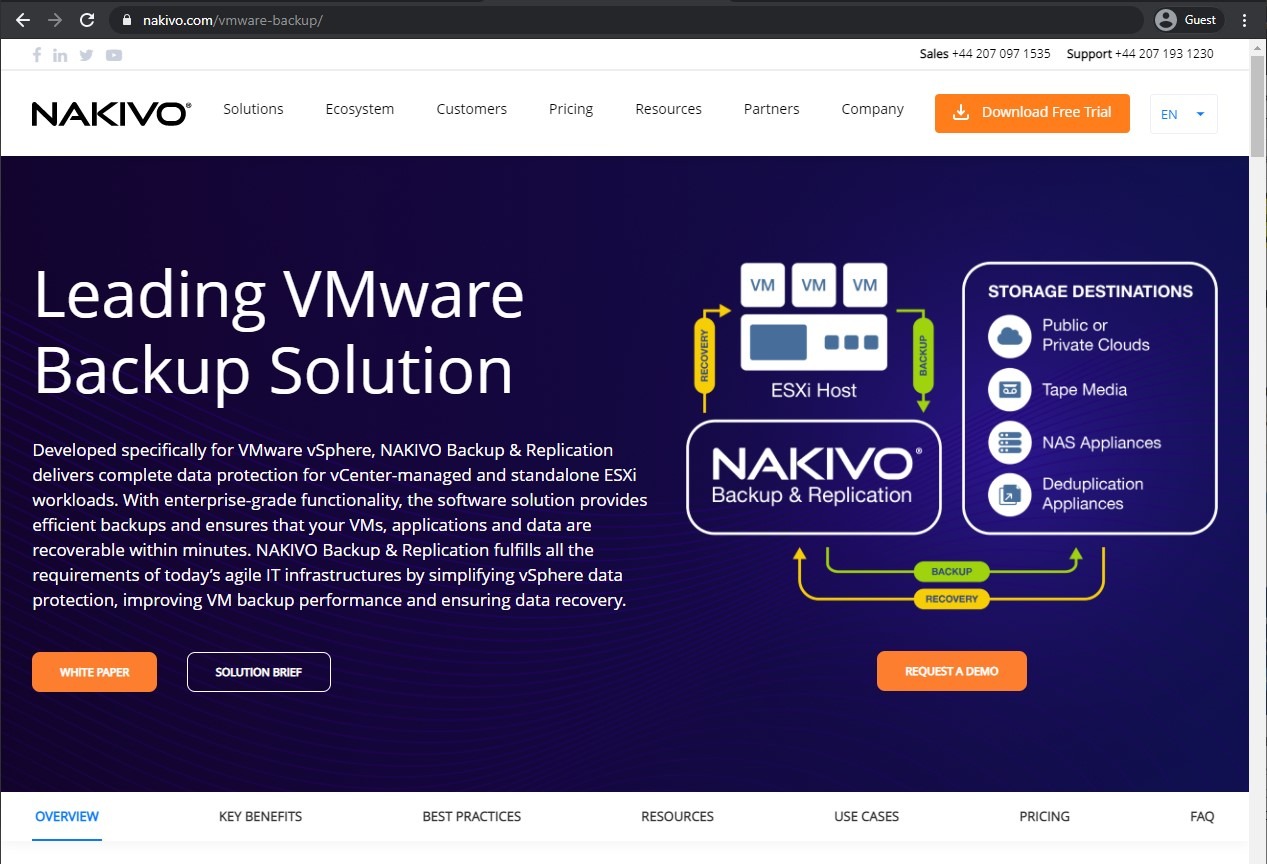Click the Public or Private Clouds icon
This screenshot has width=1267, height=864.
pyautogui.click(x=1009, y=336)
